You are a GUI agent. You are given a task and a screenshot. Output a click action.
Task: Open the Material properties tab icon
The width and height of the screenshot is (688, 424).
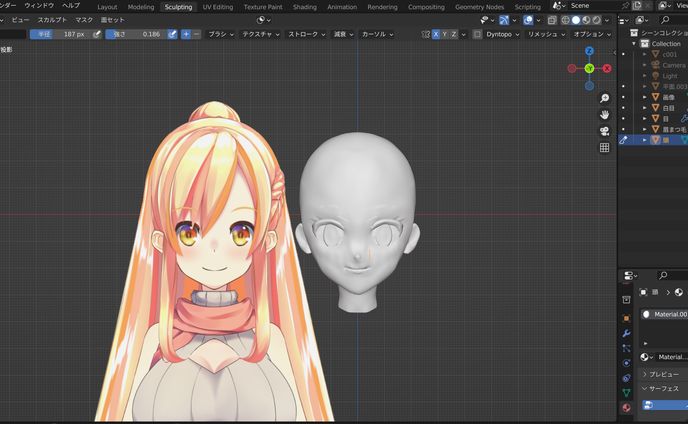pyautogui.click(x=627, y=407)
